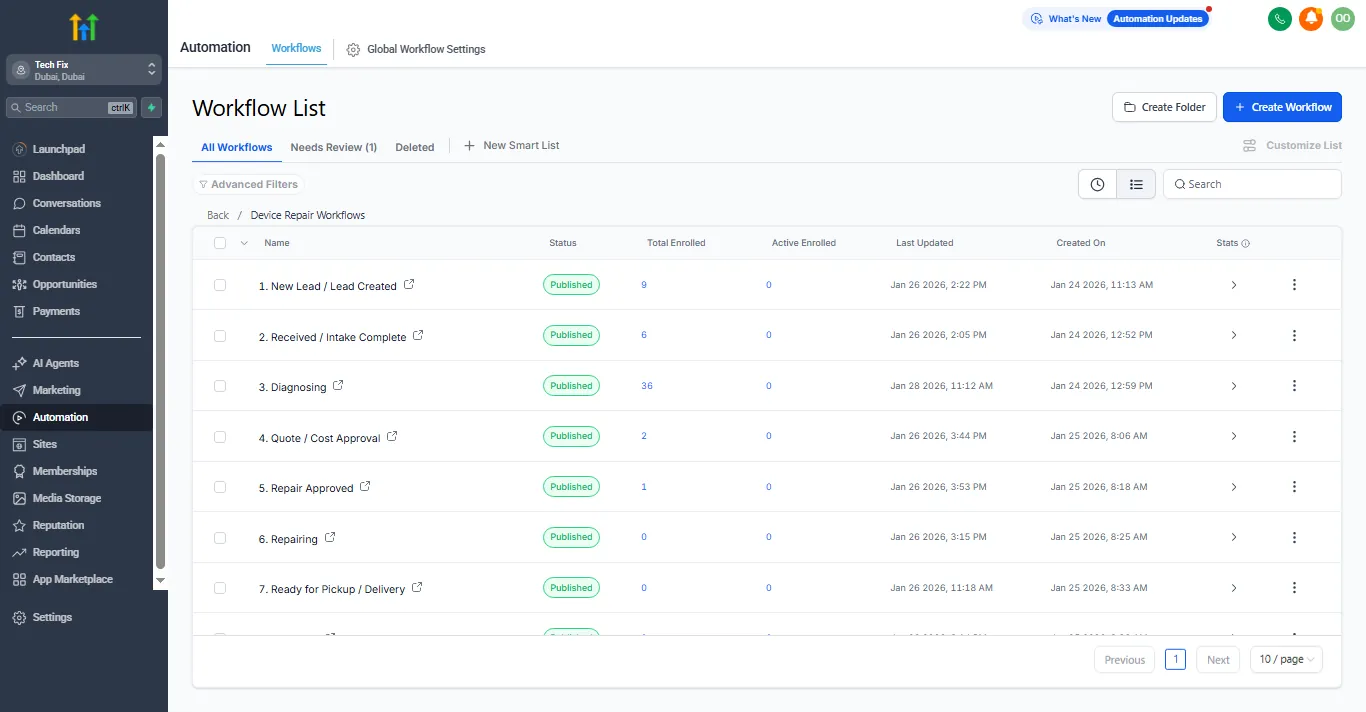Check the Received / Intake Complete row
The image size is (1366, 712).
(x=220, y=336)
